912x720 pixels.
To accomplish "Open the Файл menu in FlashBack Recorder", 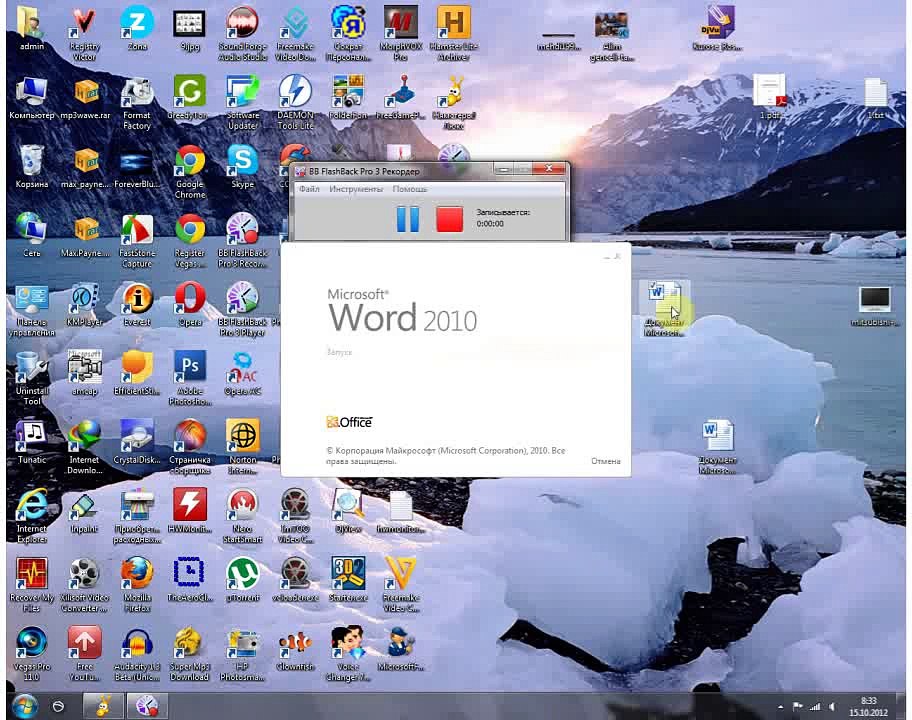I will point(309,189).
